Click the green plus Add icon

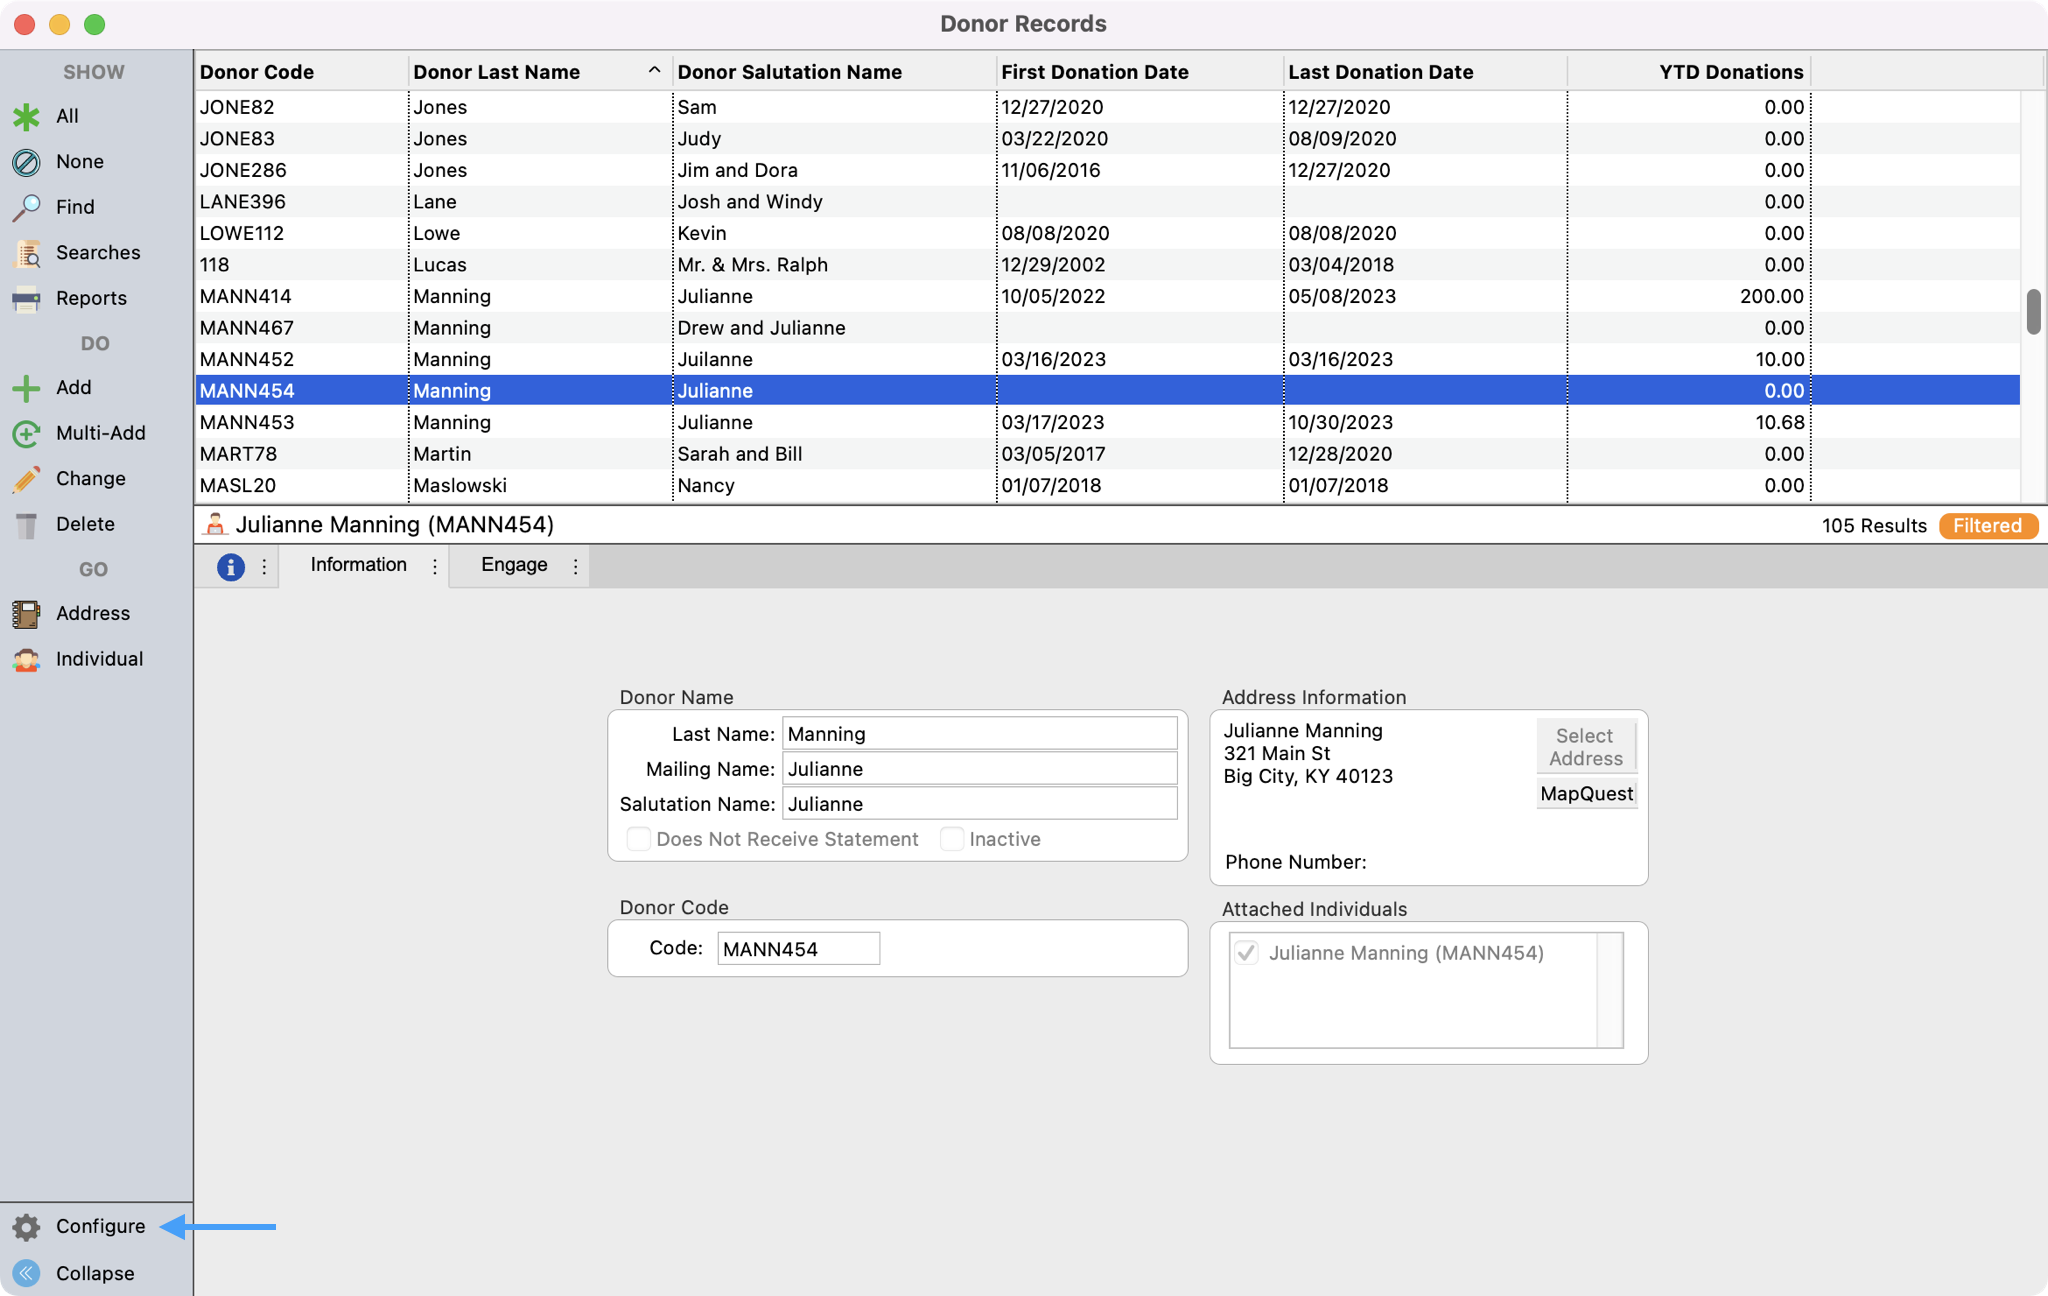coord(26,388)
